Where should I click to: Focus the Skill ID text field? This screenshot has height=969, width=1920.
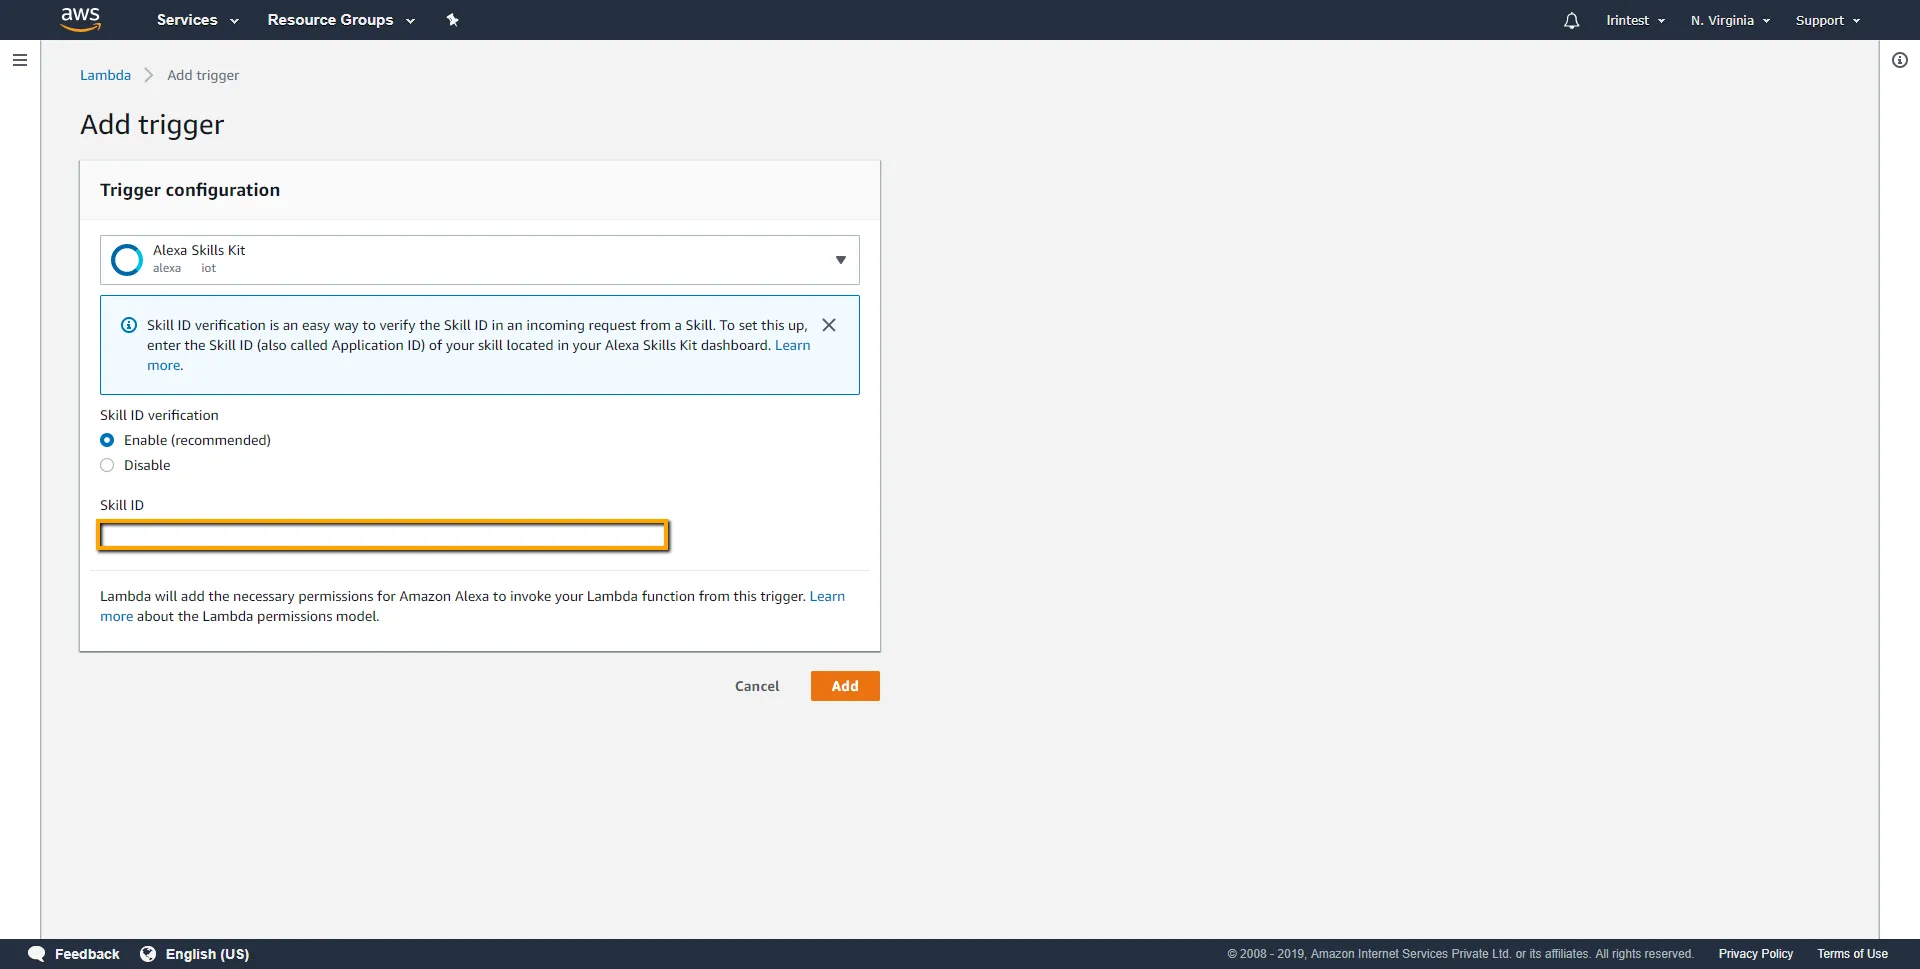[x=383, y=536]
